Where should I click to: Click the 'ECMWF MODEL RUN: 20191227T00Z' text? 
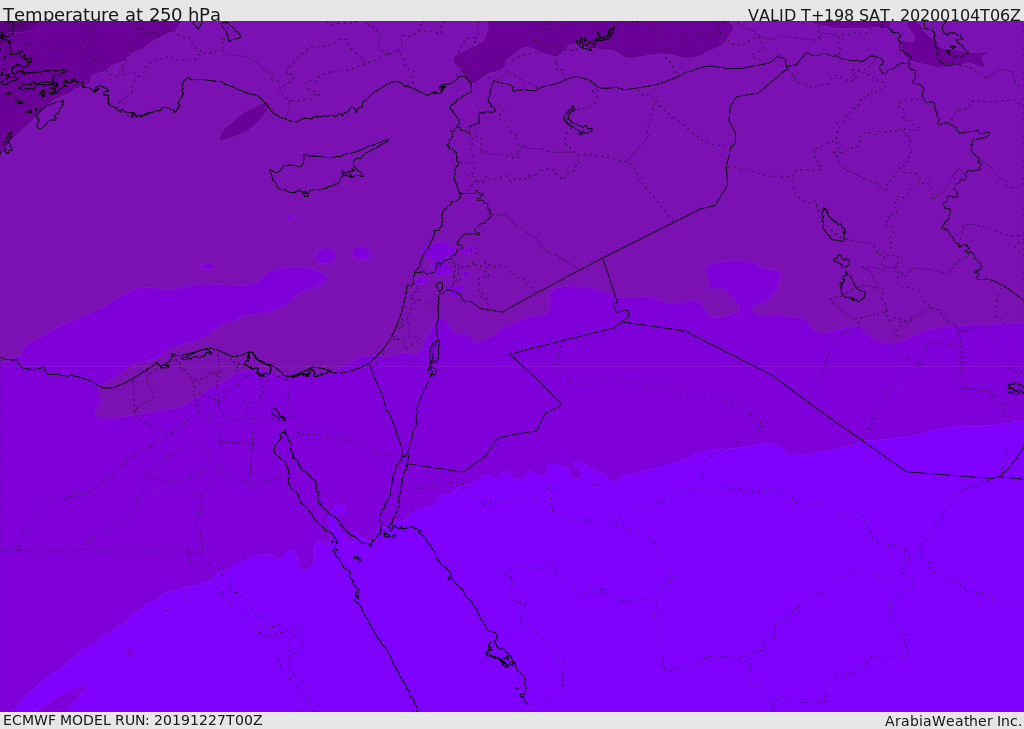tap(133, 720)
